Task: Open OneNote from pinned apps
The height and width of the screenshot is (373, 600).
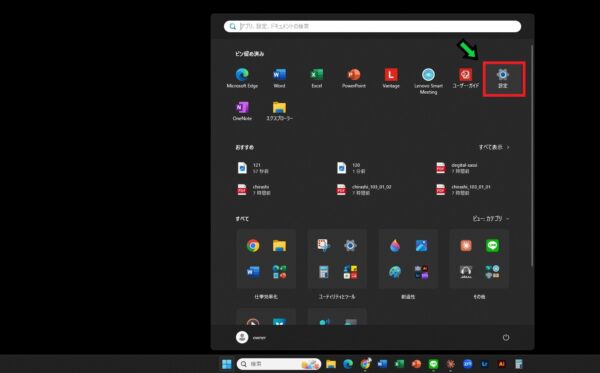Action: [242, 111]
